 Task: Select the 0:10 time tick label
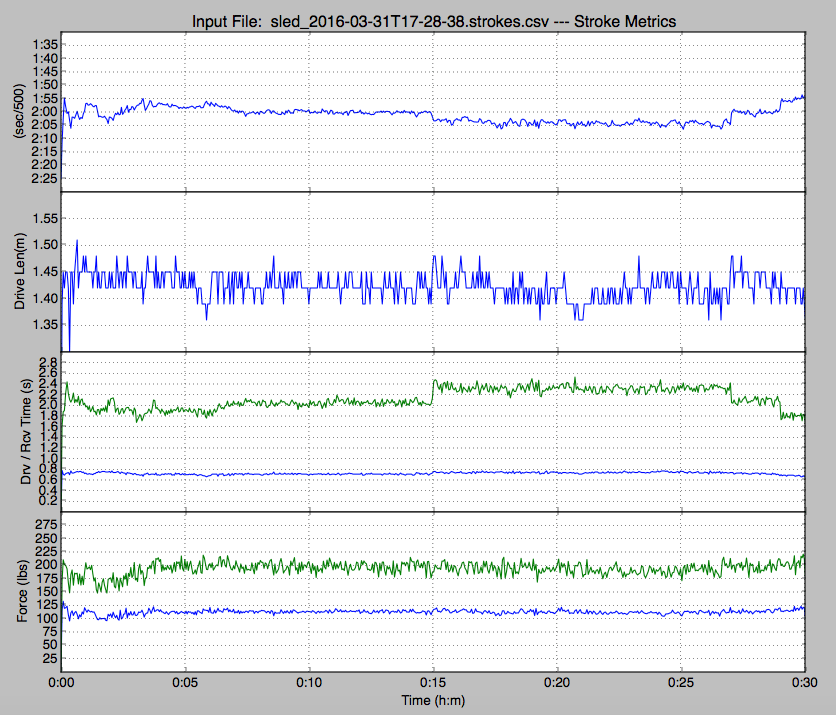310,687
